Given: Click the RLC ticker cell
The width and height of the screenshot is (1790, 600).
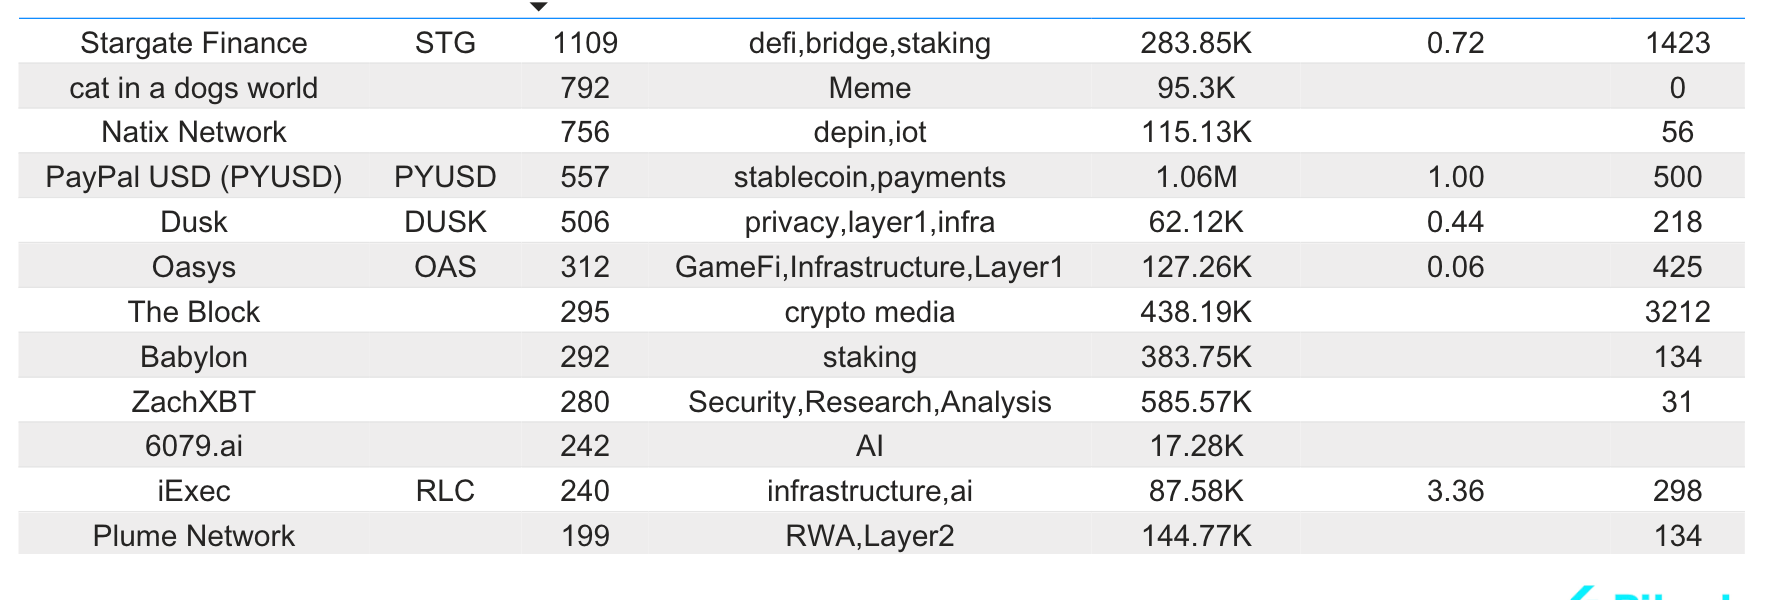Looking at the screenshot, I should pyautogui.click(x=445, y=491).
